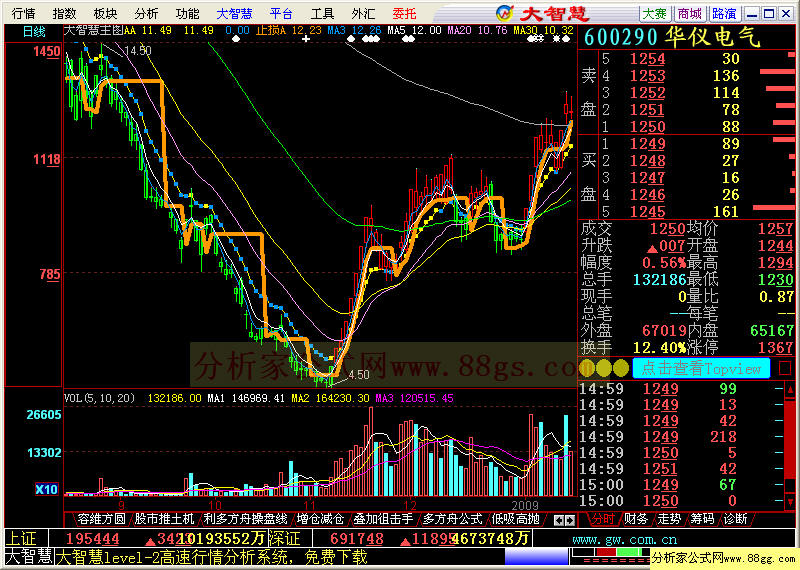Click the indicator tabs scroll-right arrow

coord(570,521)
